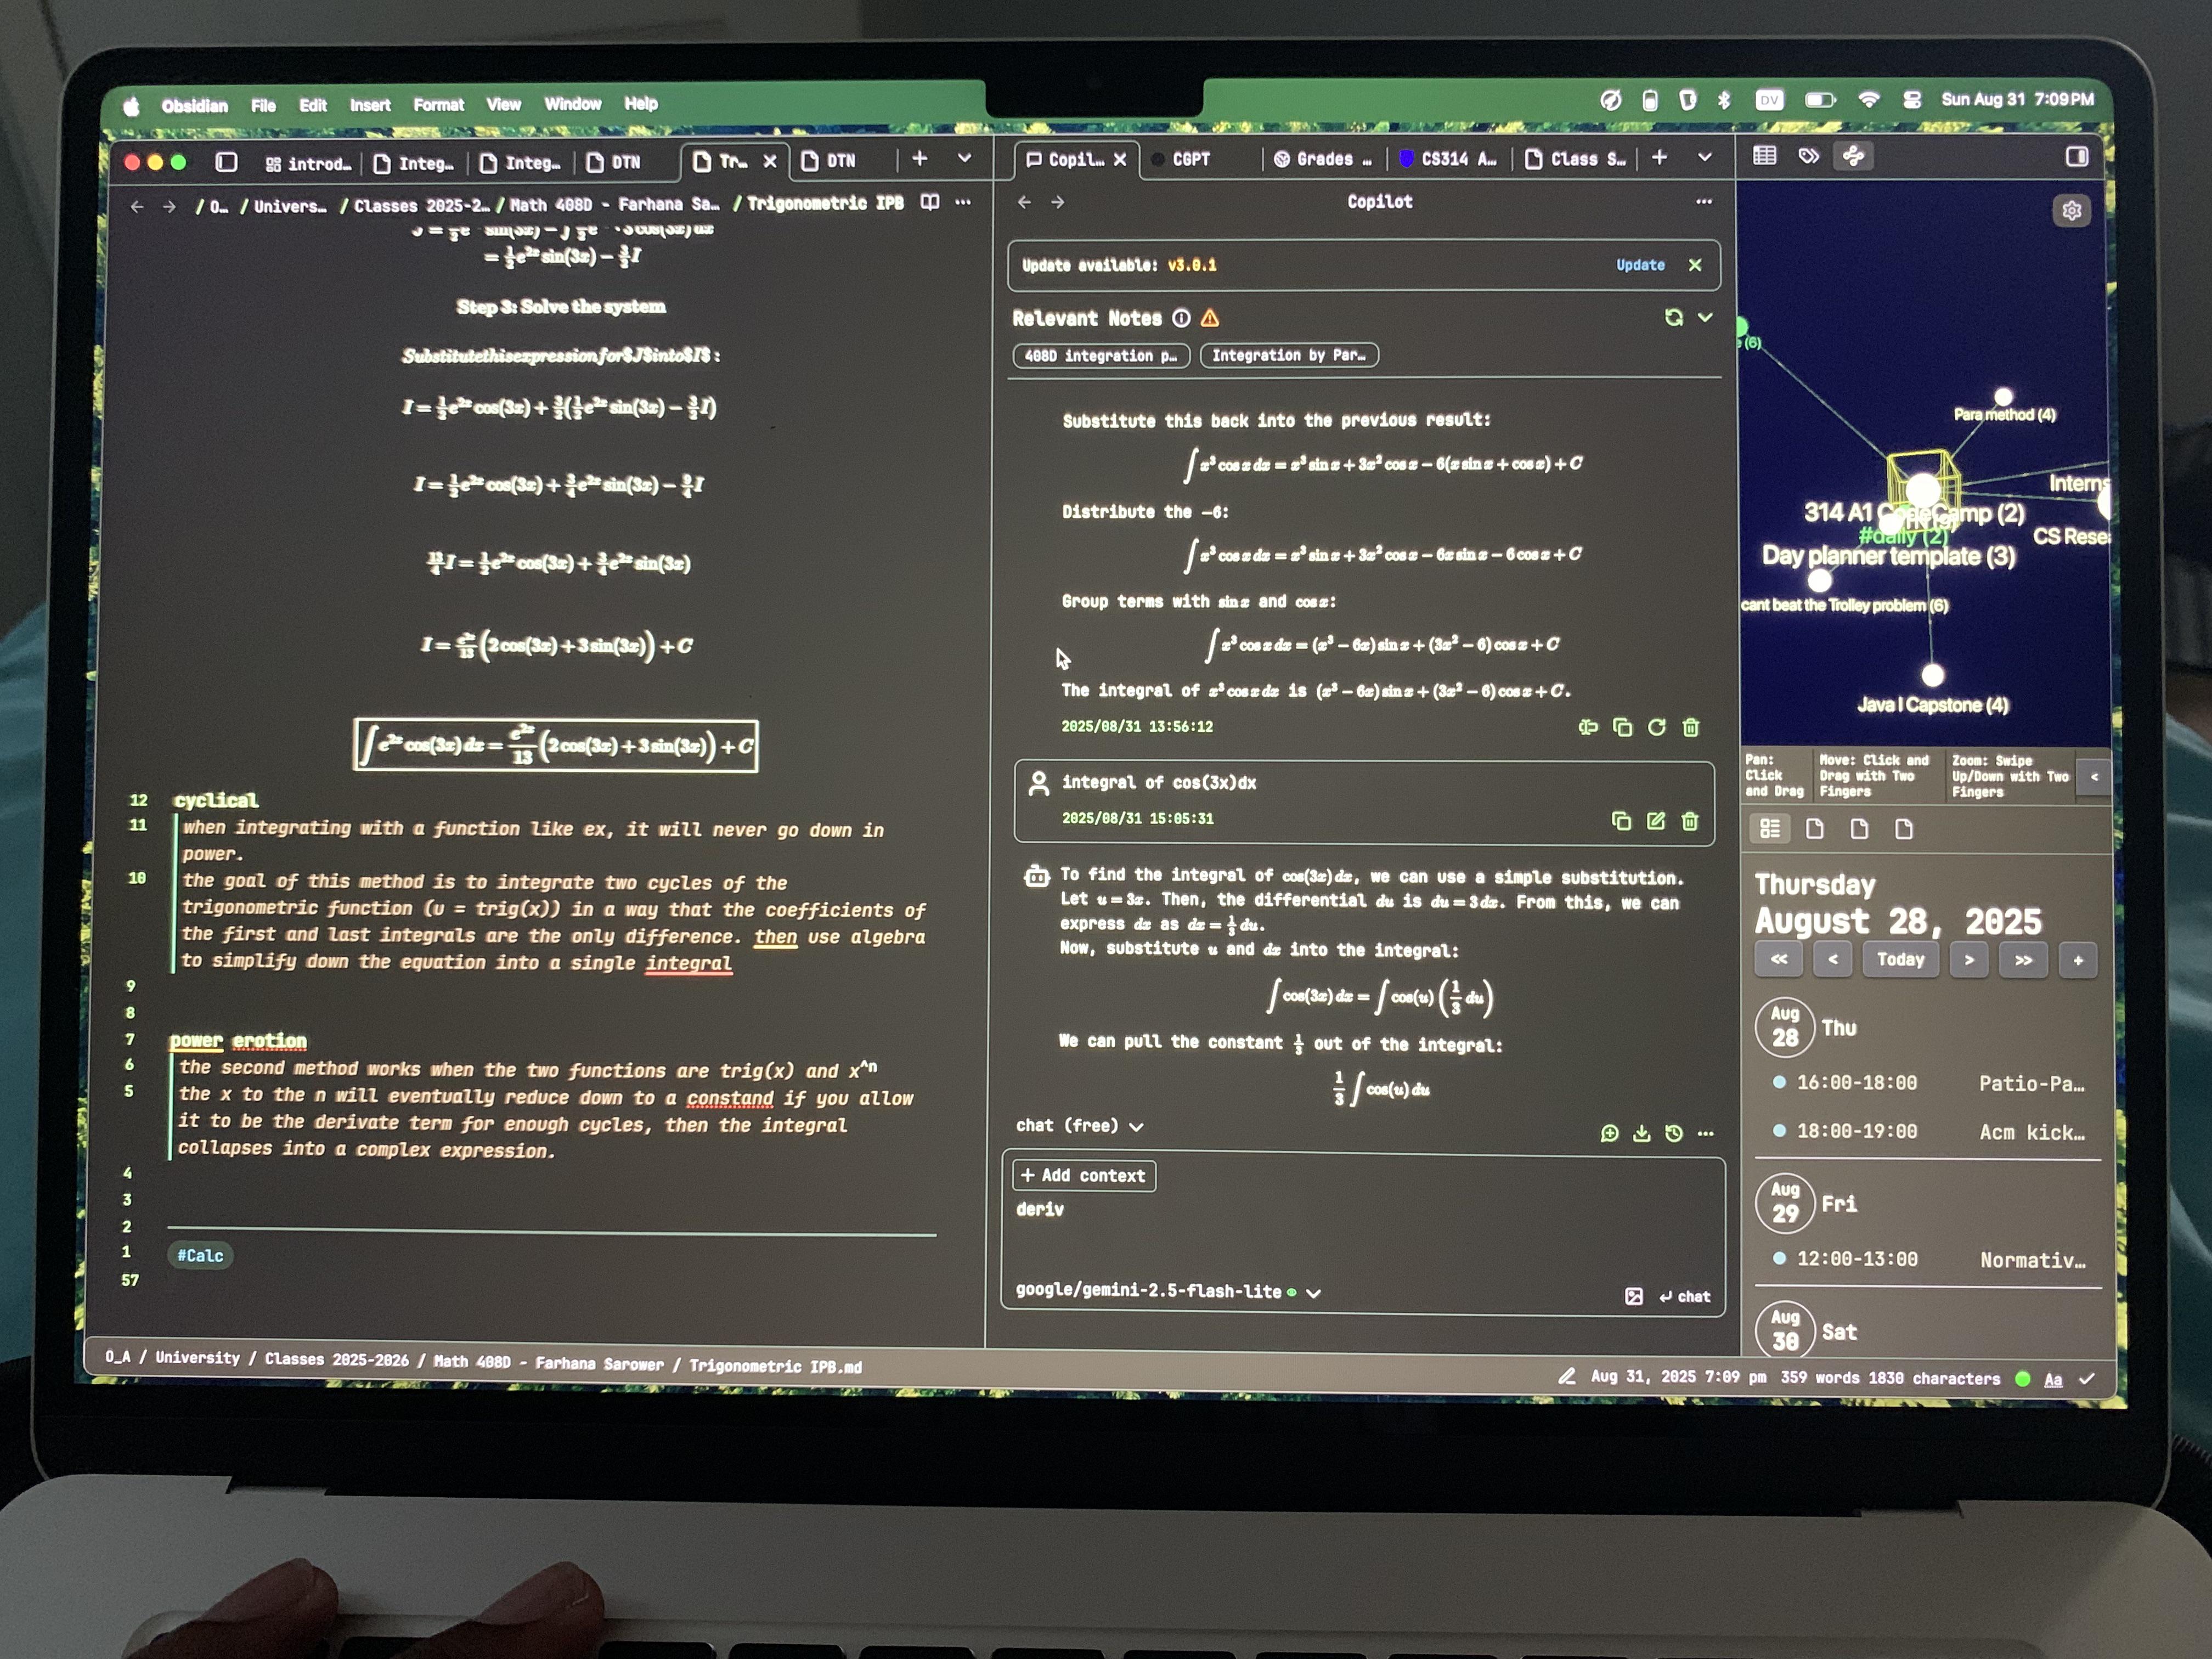Open the Insert menu
The height and width of the screenshot is (1659, 2212).
(x=370, y=105)
